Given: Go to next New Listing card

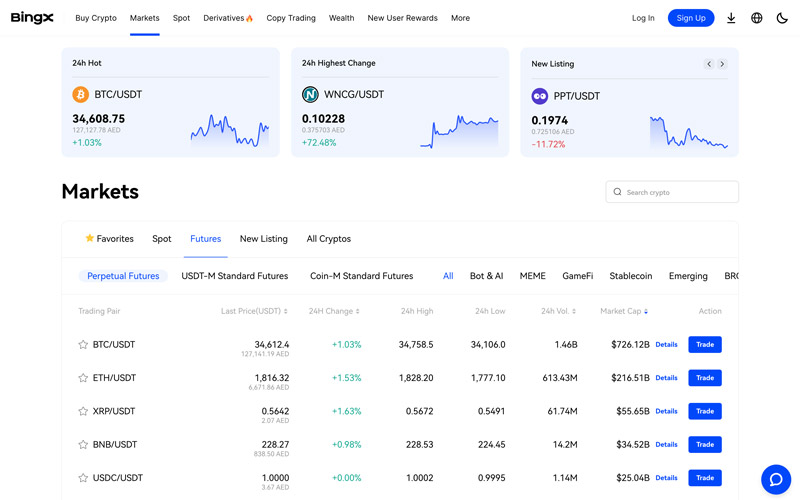Looking at the screenshot, I should (x=722, y=64).
